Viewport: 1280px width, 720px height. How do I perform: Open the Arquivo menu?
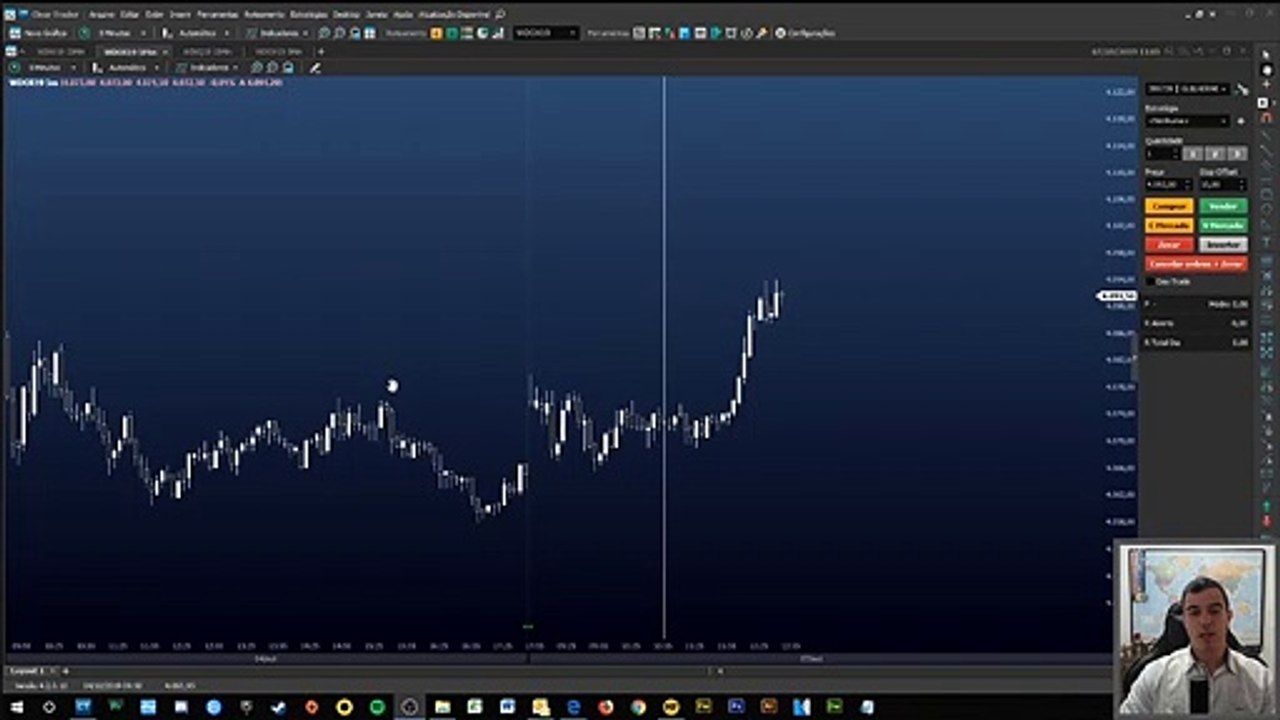101,15
